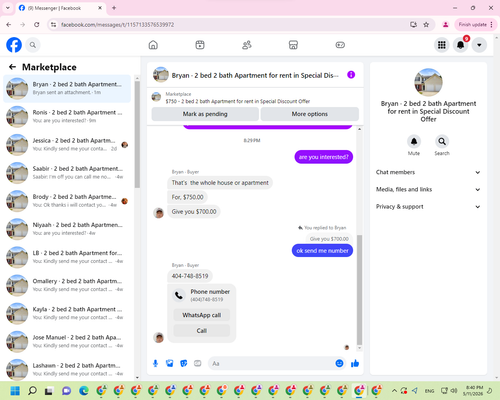
Task: Click WhatsApp call button
Action: pyautogui.click(x=202, y=315)
